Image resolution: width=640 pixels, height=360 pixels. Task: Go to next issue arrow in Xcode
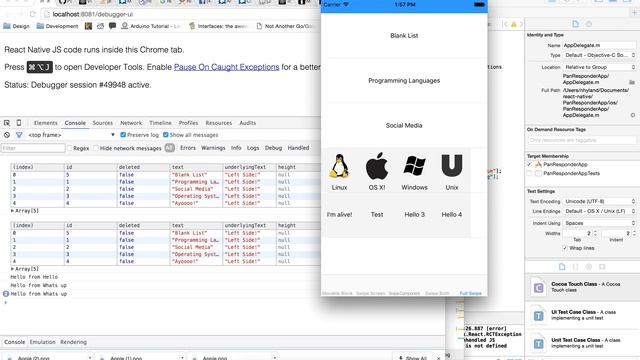coord(521,24)
